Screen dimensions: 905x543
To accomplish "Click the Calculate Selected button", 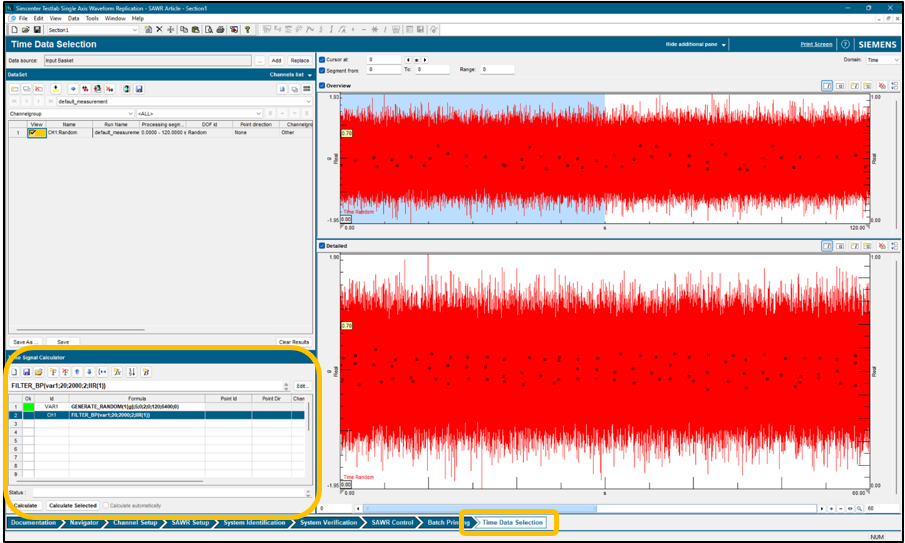I will click(73, 505).
